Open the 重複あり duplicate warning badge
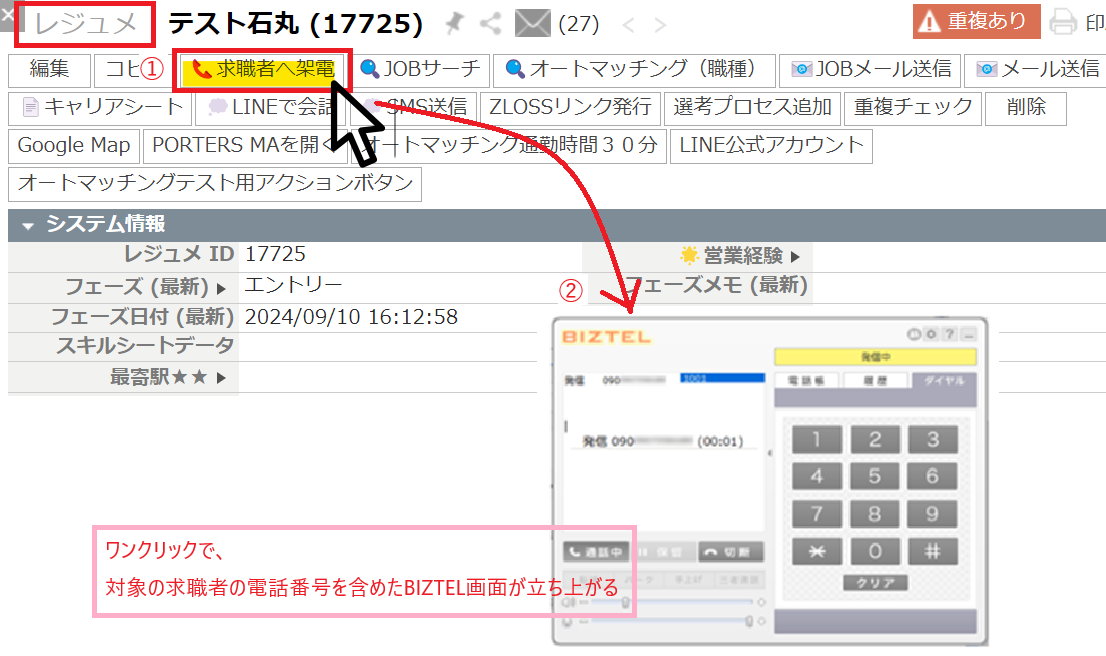Image resolution: width=1106 pixels, height=656 pixels. pos(976,21)
